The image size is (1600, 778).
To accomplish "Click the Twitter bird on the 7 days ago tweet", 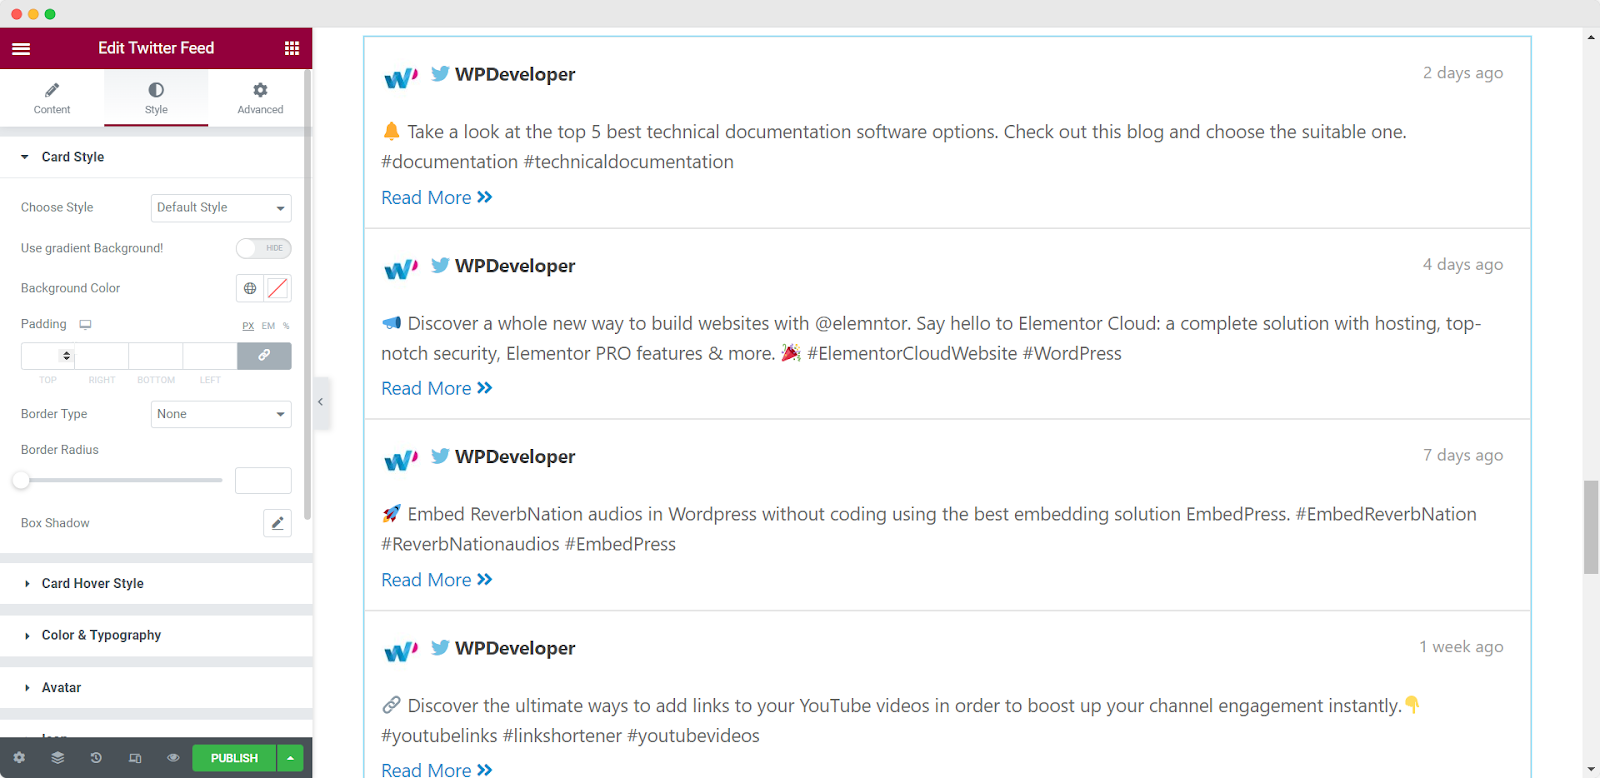I will [440, 456].
